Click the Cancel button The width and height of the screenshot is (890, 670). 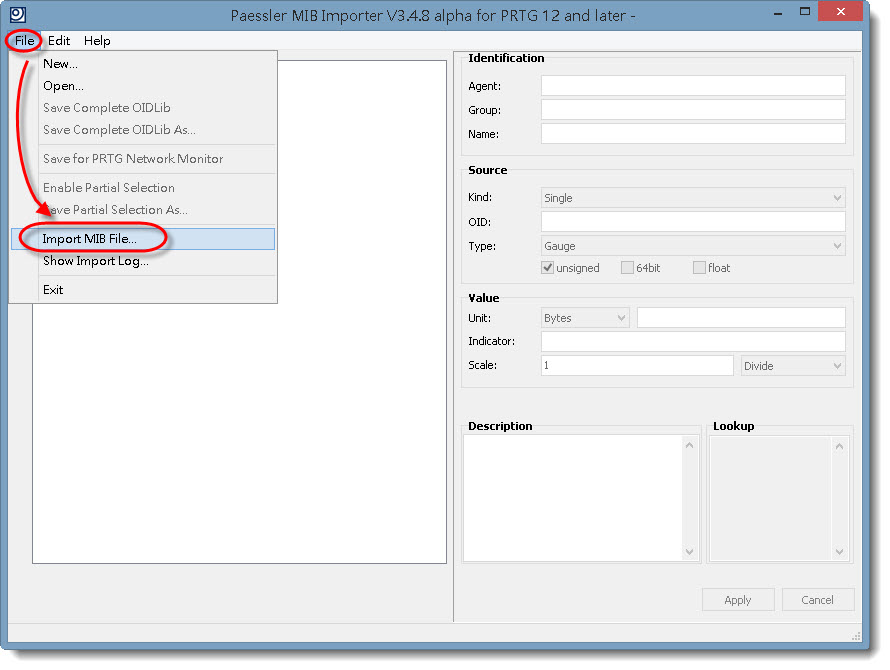pyautogui.click(x=817, y=600)
